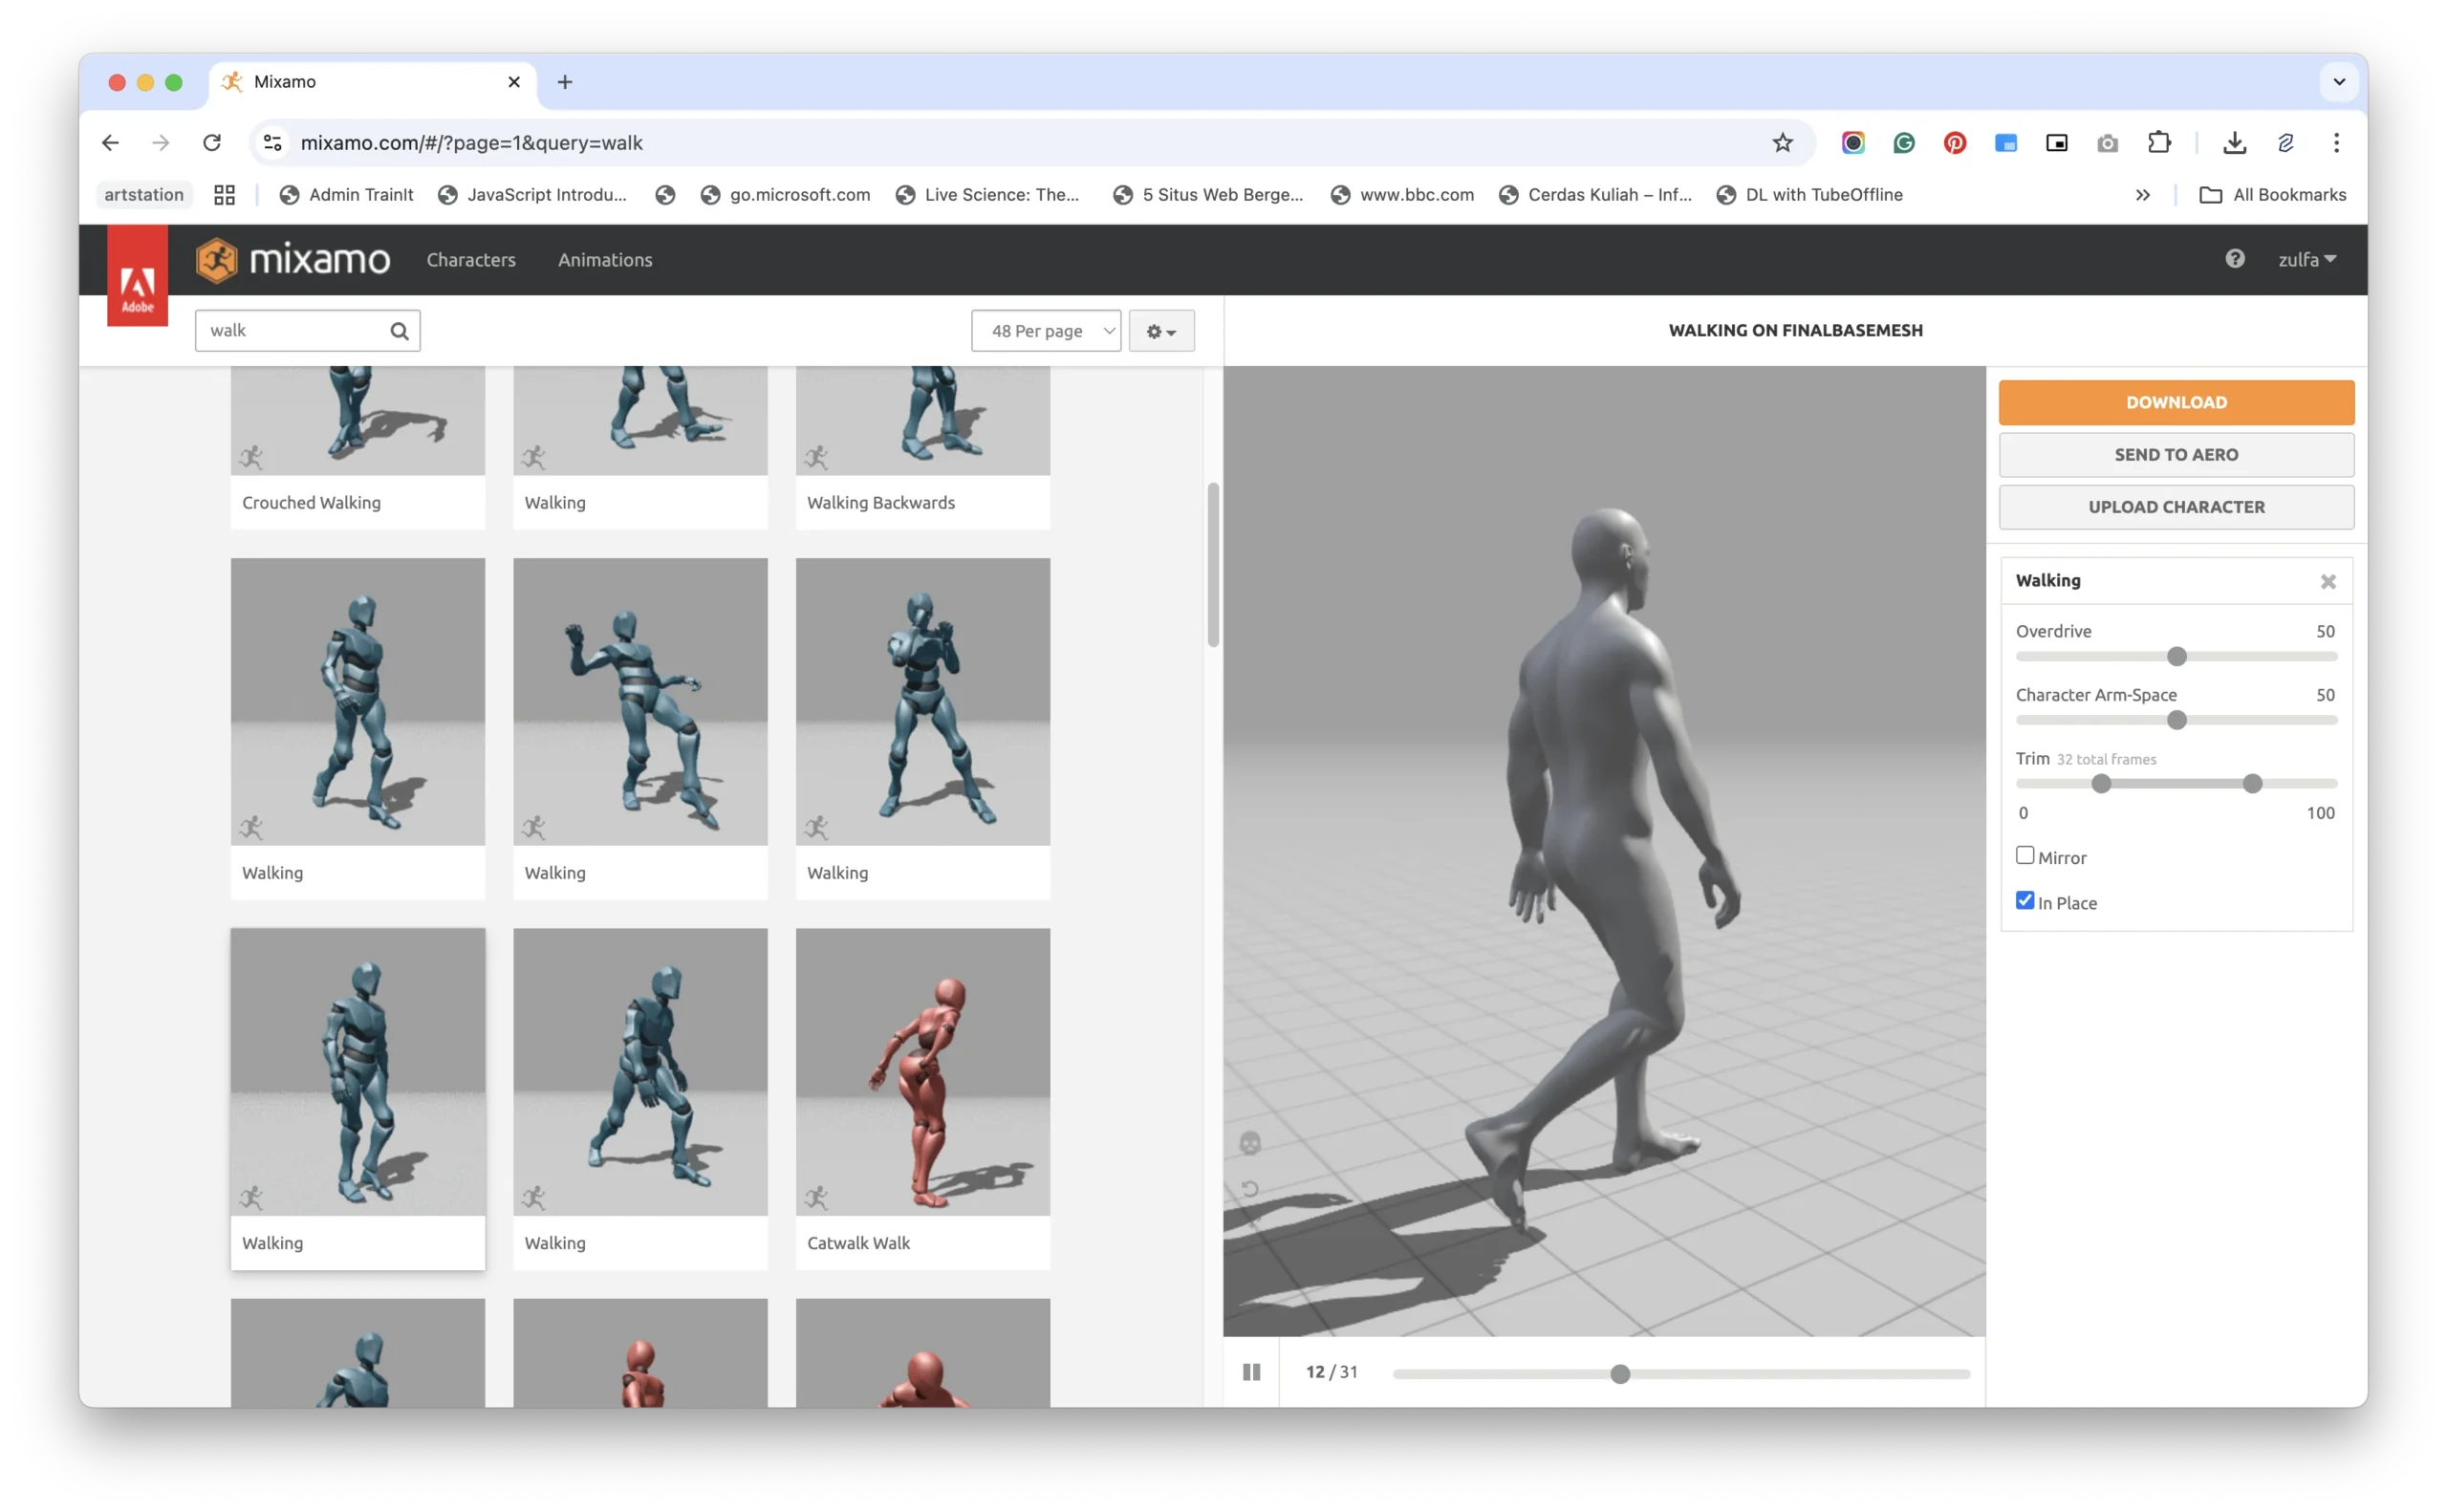Toggle the skeleton view skull icon
This screenshot has height=1512, width=2447.
click(1250, 1143)
